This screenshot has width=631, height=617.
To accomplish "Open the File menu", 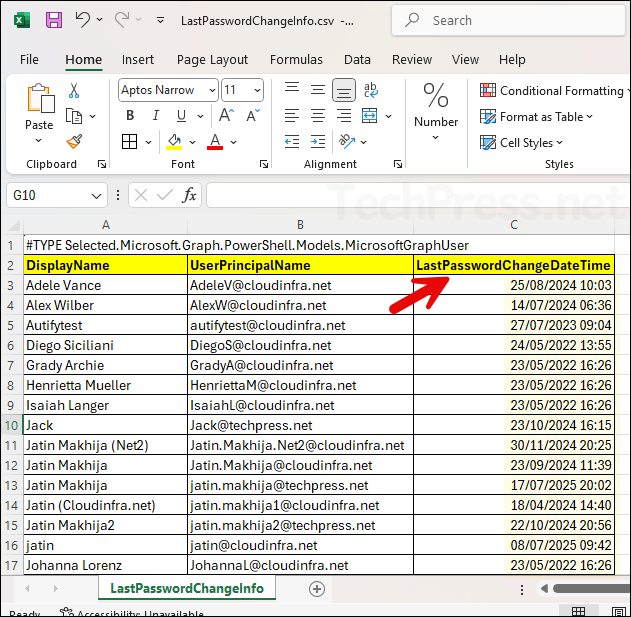I will [x=29, y=60].
